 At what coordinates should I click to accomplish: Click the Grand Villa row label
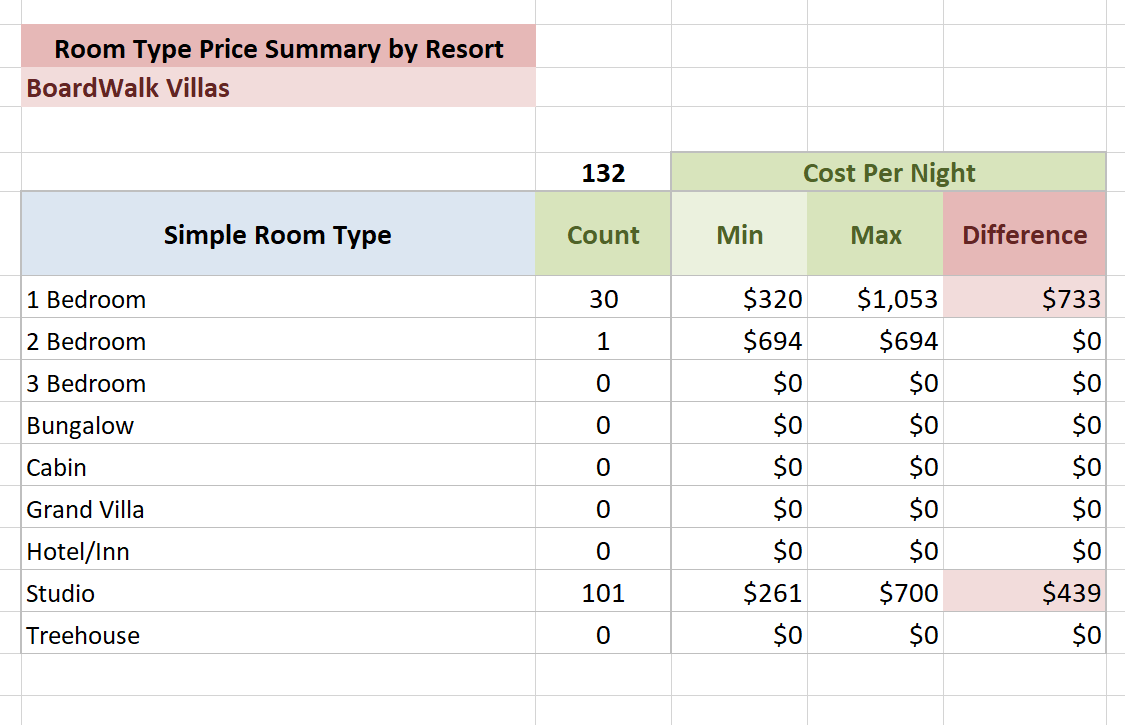(85, 509)
